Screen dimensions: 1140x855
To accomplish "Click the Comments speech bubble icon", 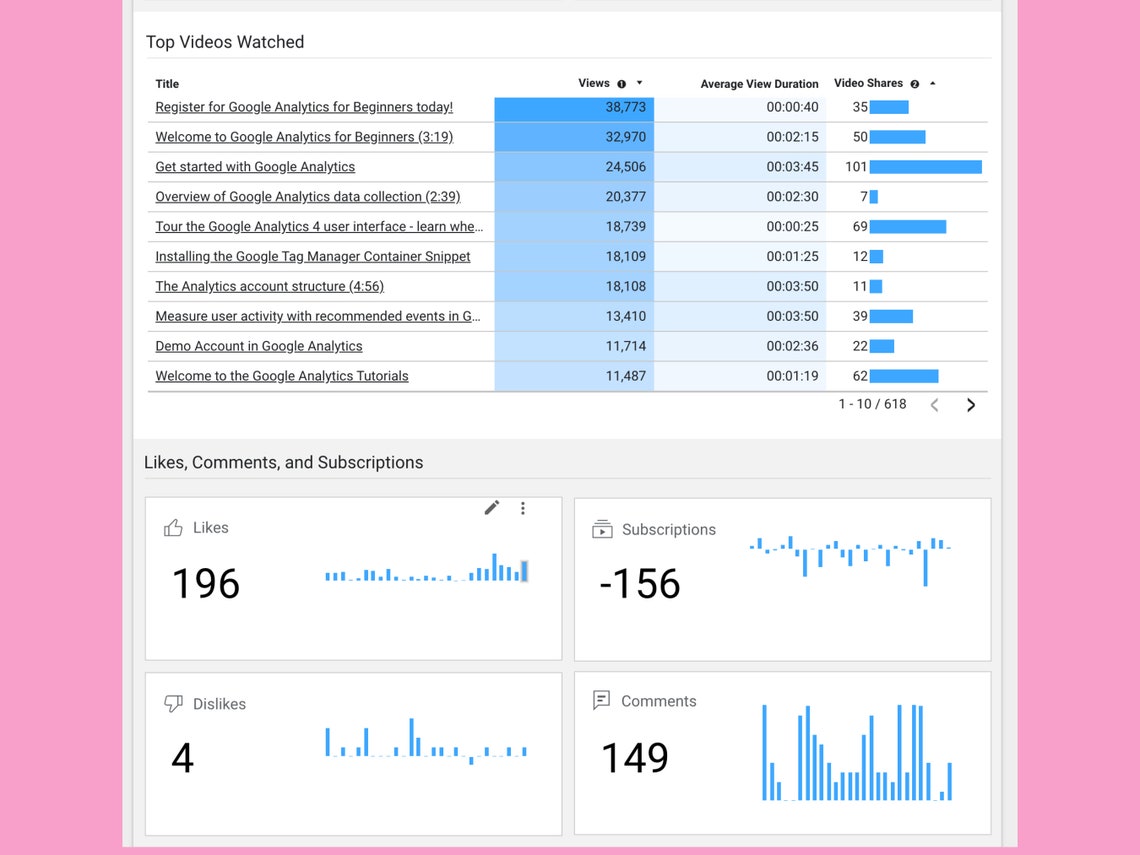I will [601, 700].
